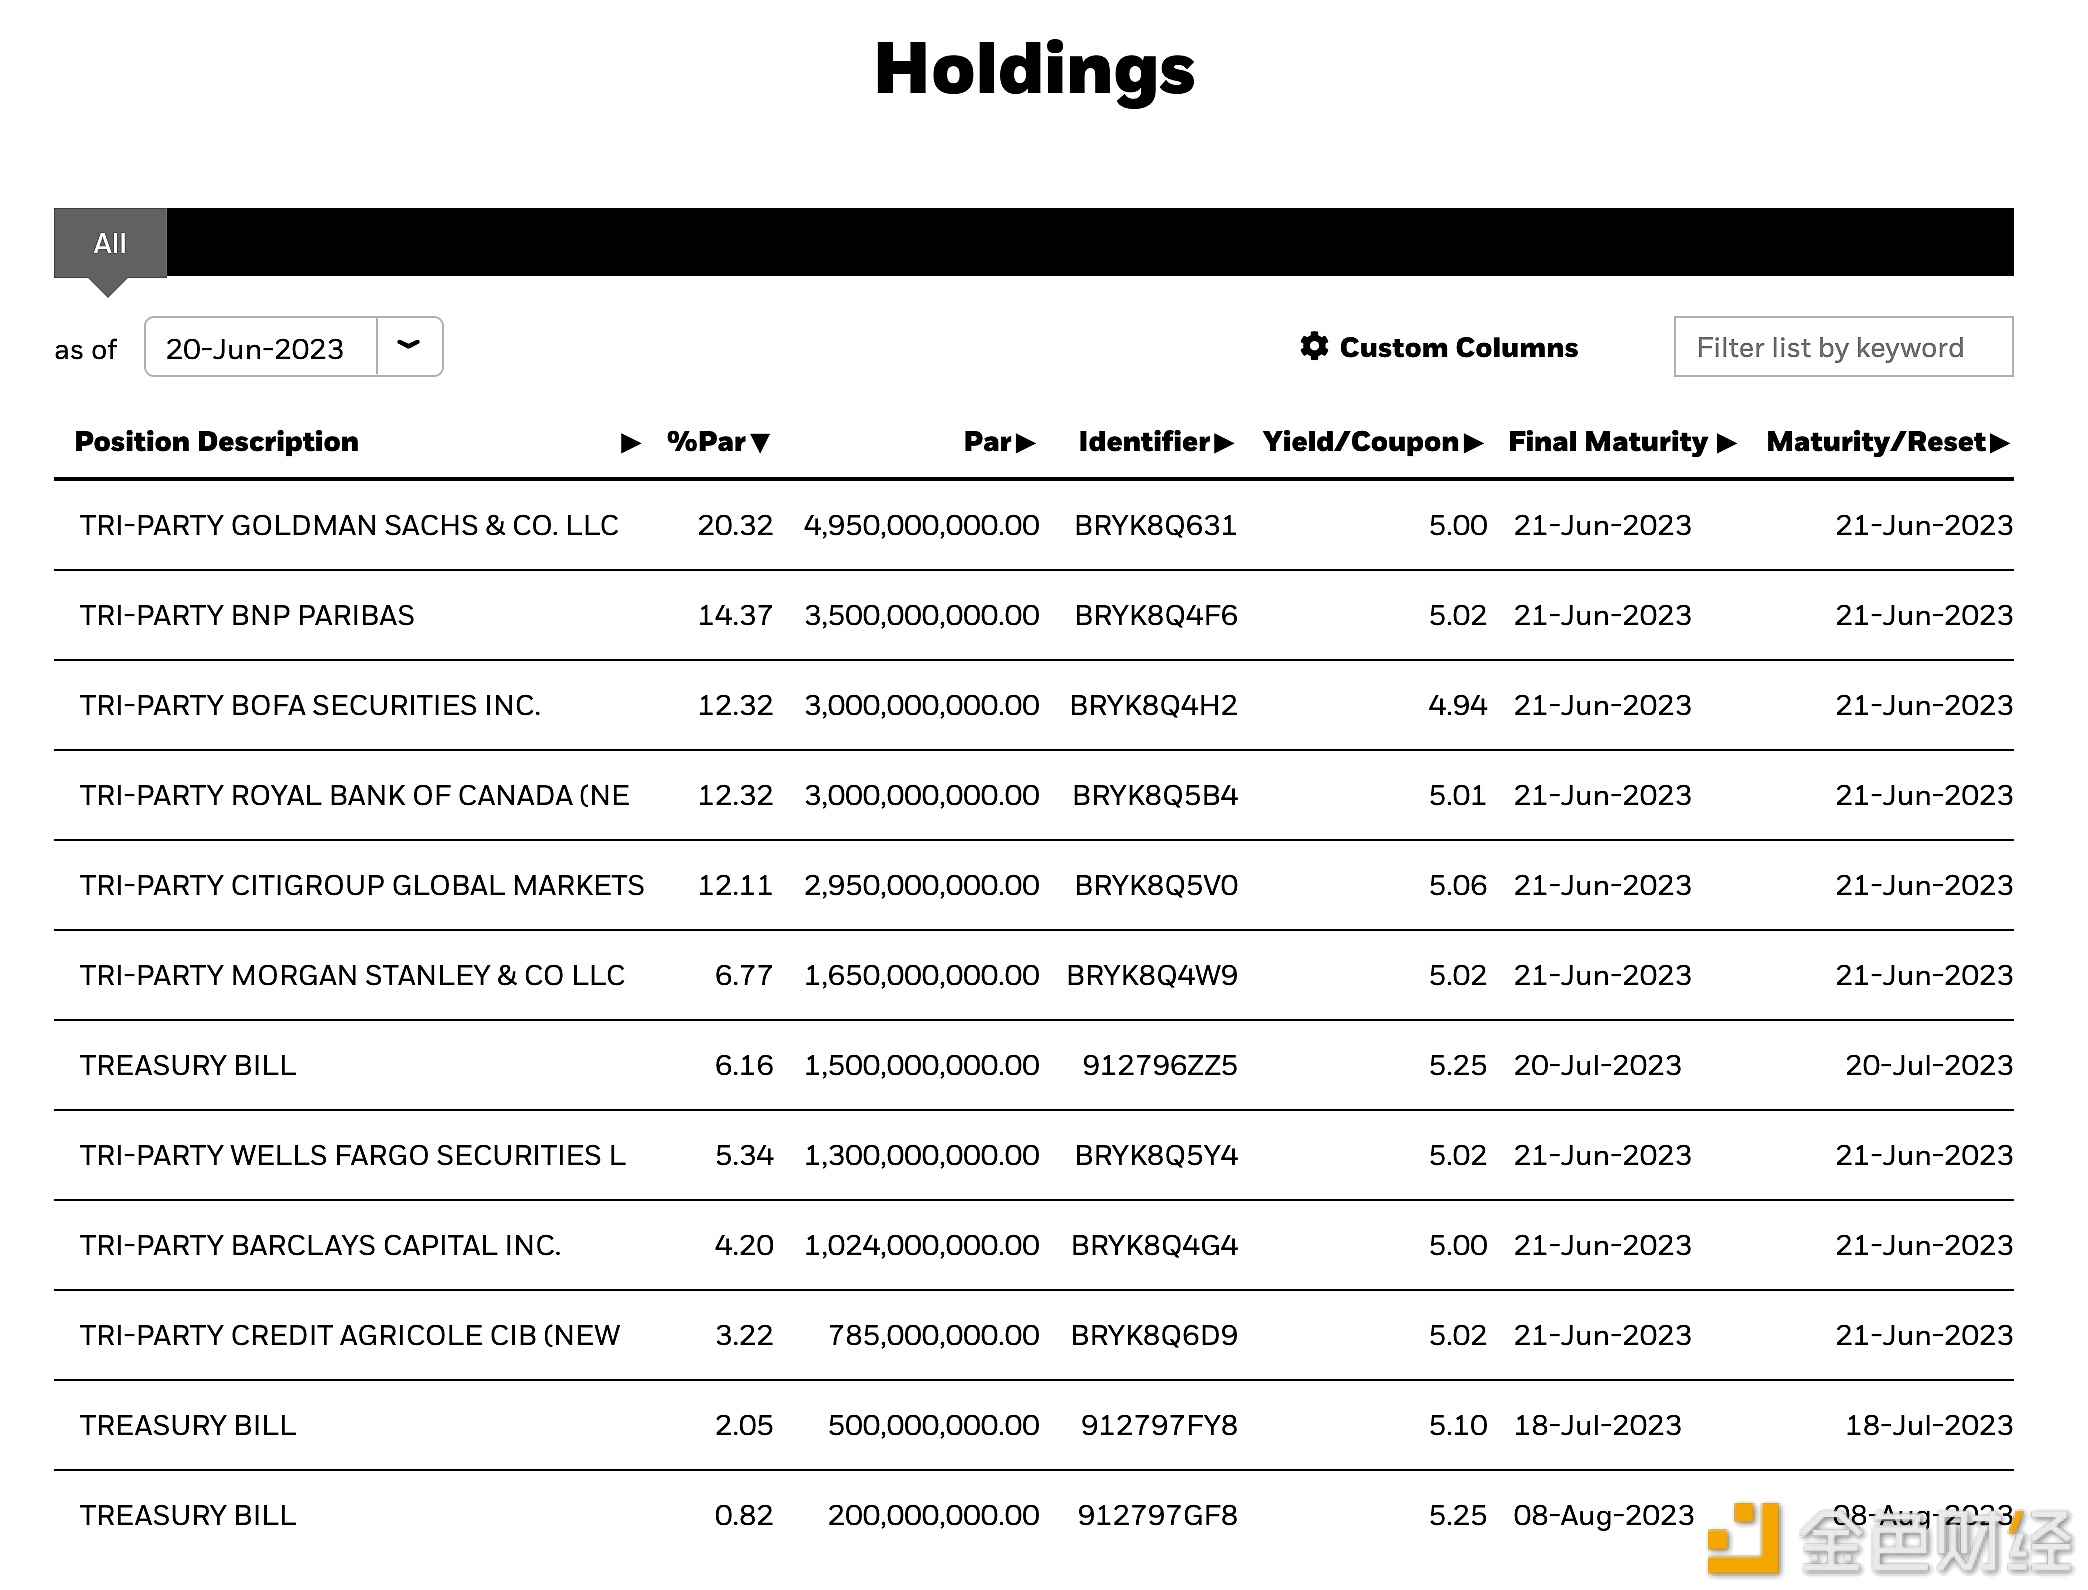Click yield value 5.06
The image size is (2088, 1590).
[1458, 885]
